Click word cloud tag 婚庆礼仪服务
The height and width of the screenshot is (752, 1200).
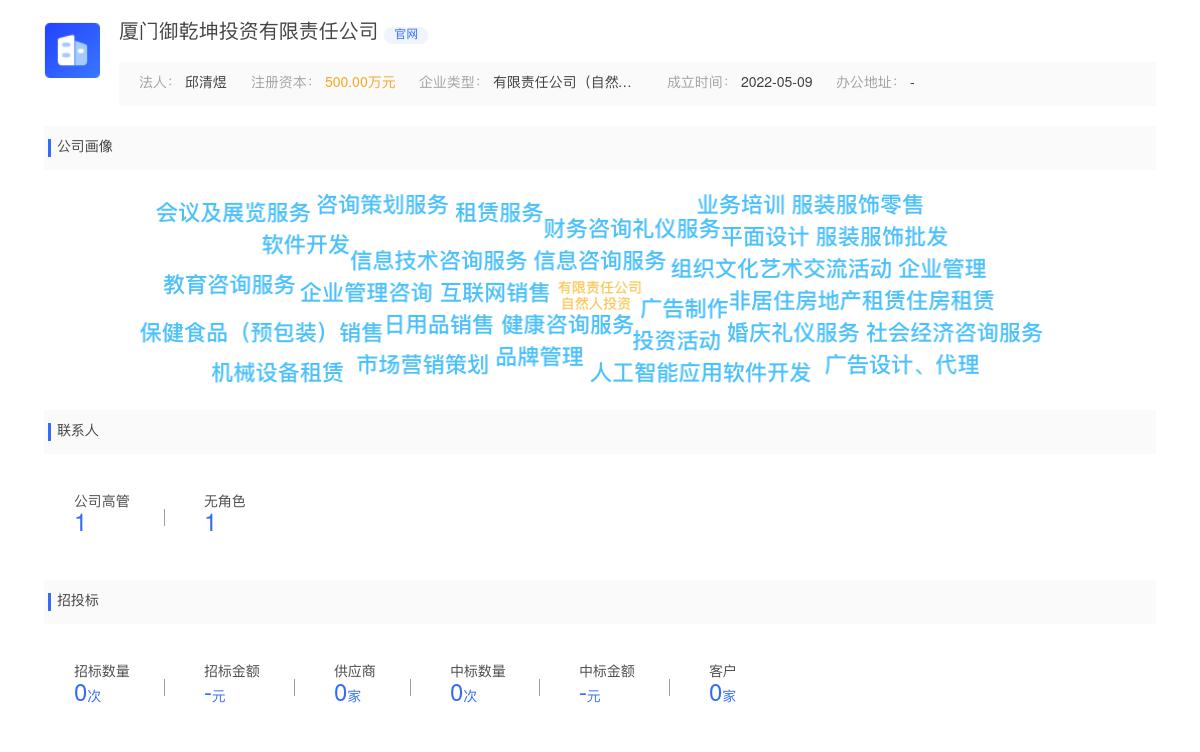793,333
